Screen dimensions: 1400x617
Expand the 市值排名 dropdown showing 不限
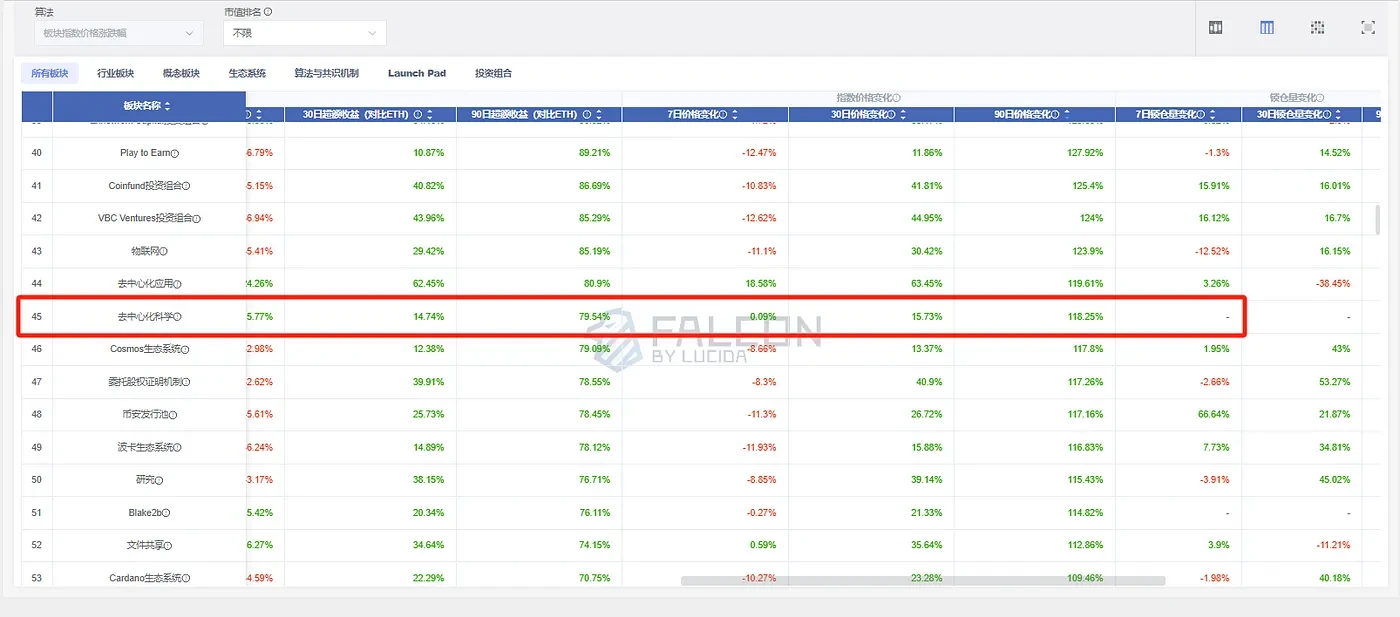tap(305, 32)
